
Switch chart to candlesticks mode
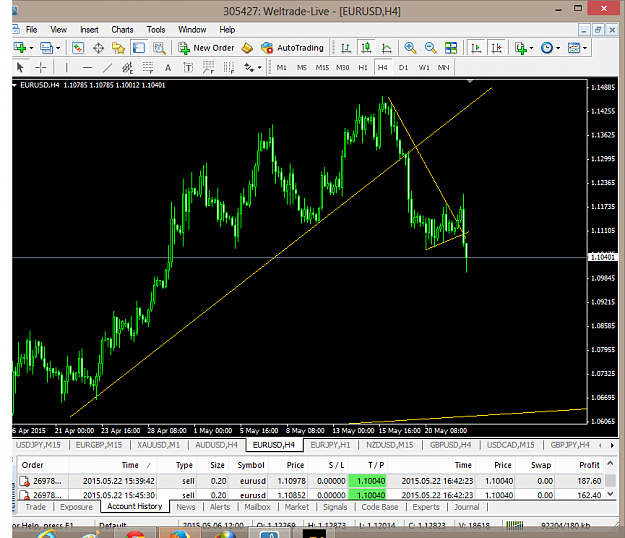pyautogui.click(x=366, y=48)
